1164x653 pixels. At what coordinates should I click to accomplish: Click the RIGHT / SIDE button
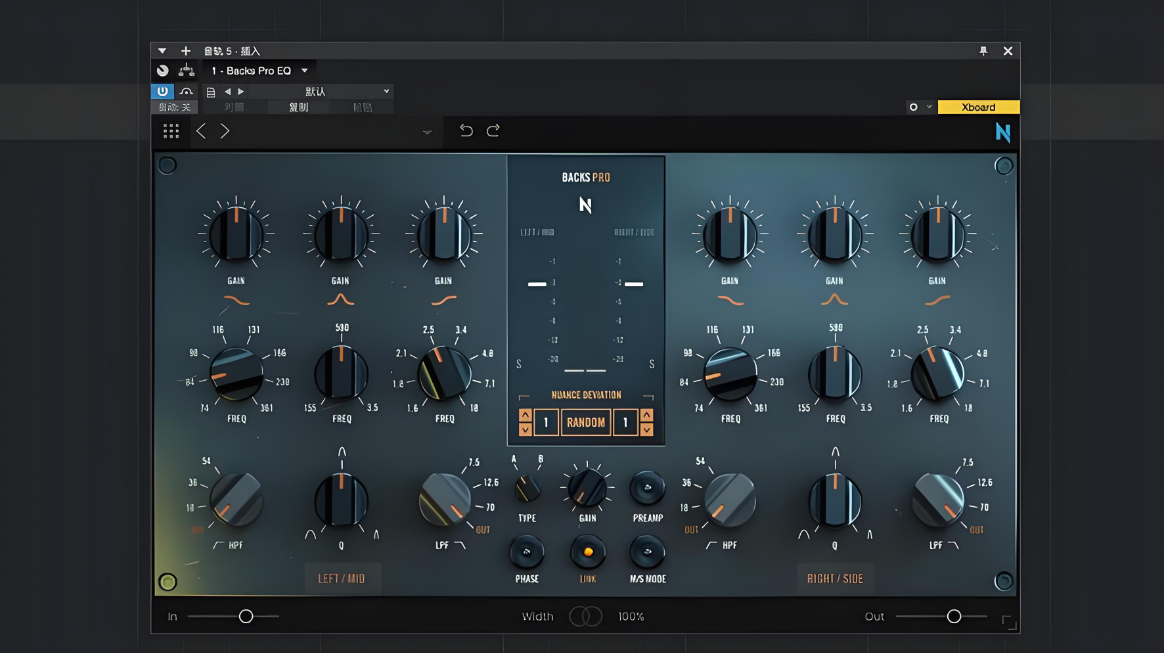pos(835,579)
